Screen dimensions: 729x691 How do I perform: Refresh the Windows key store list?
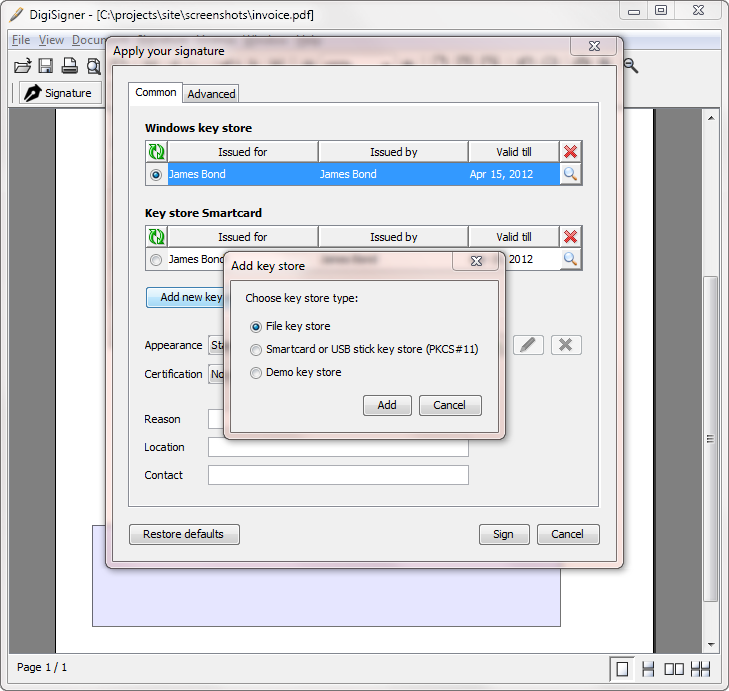156,152
